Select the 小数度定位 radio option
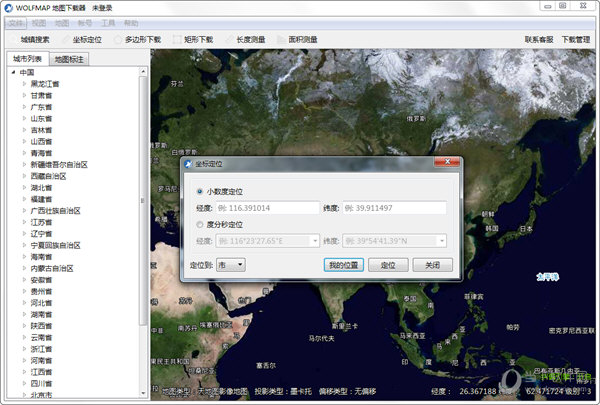 200,191
